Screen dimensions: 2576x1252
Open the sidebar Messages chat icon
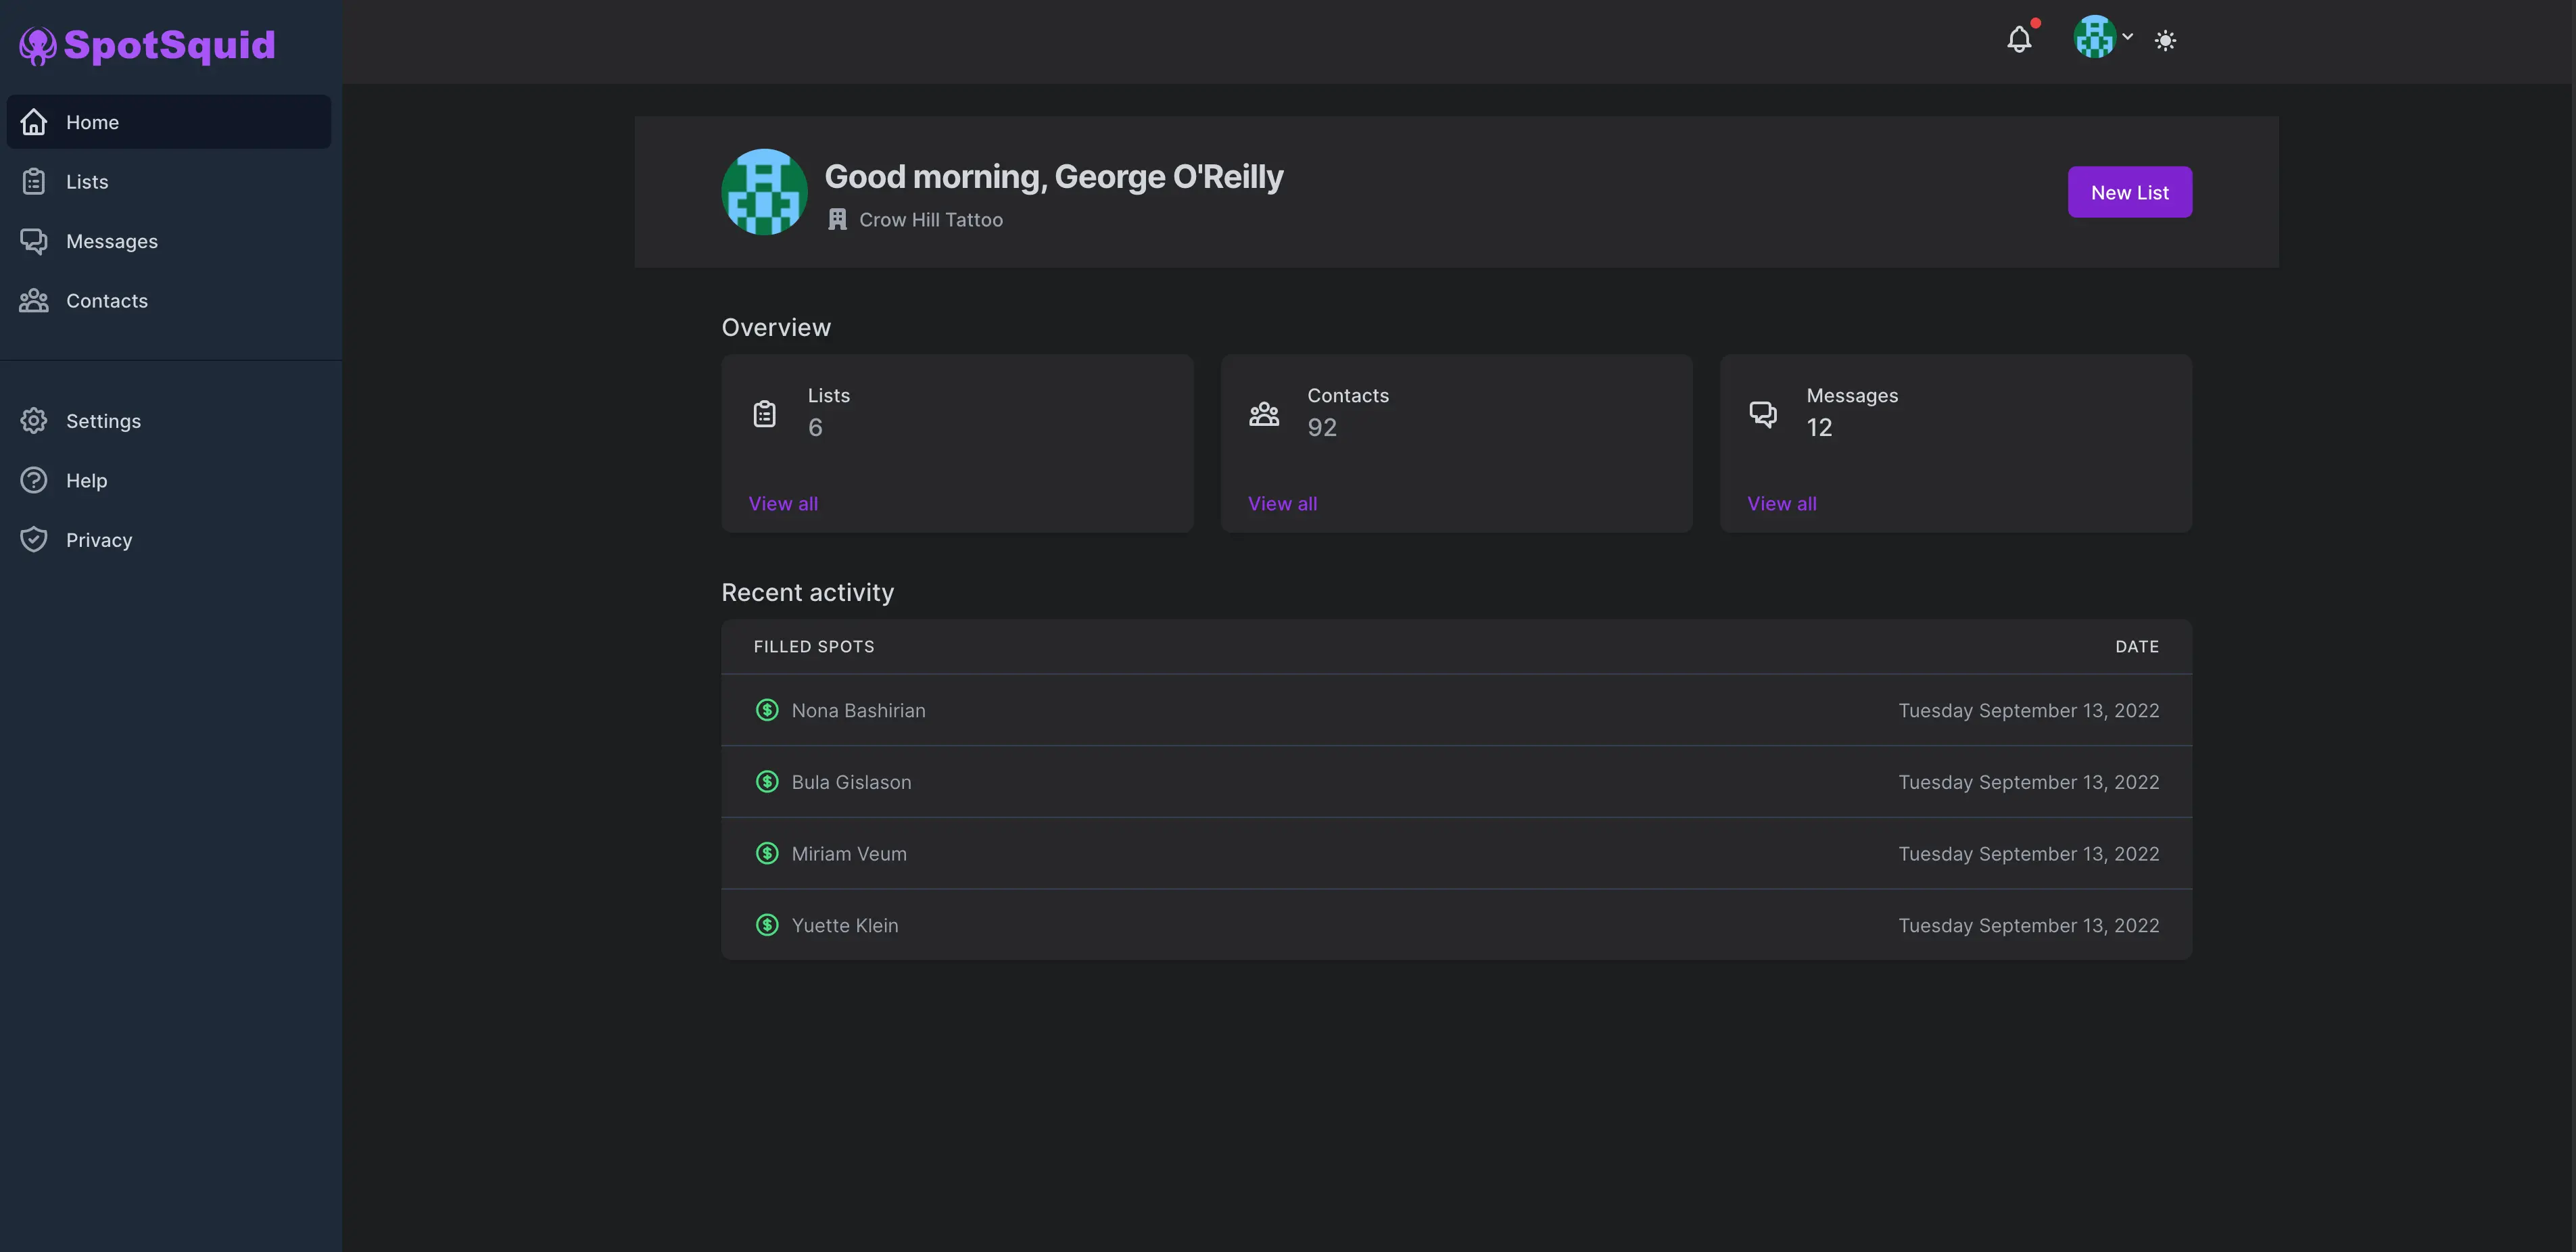pos(34,241)
